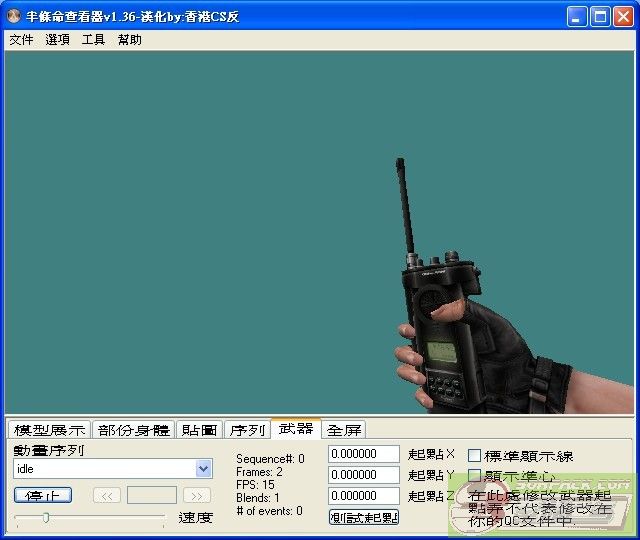Step forward one frame with >> button
Image resolution: width=640 pixels, height=540 pixels.
tap(197, 496)
